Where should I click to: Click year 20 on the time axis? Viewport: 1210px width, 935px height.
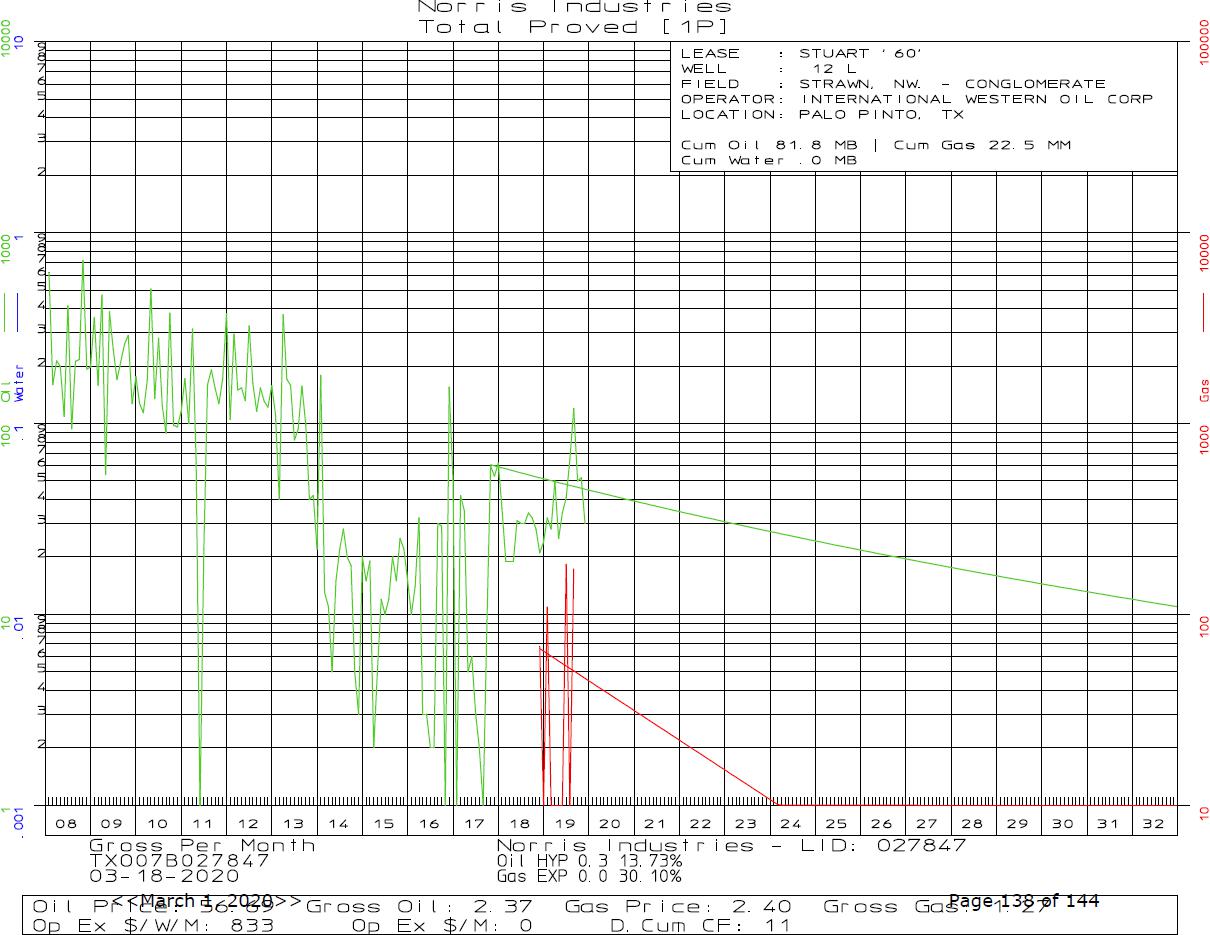point(610,824)
